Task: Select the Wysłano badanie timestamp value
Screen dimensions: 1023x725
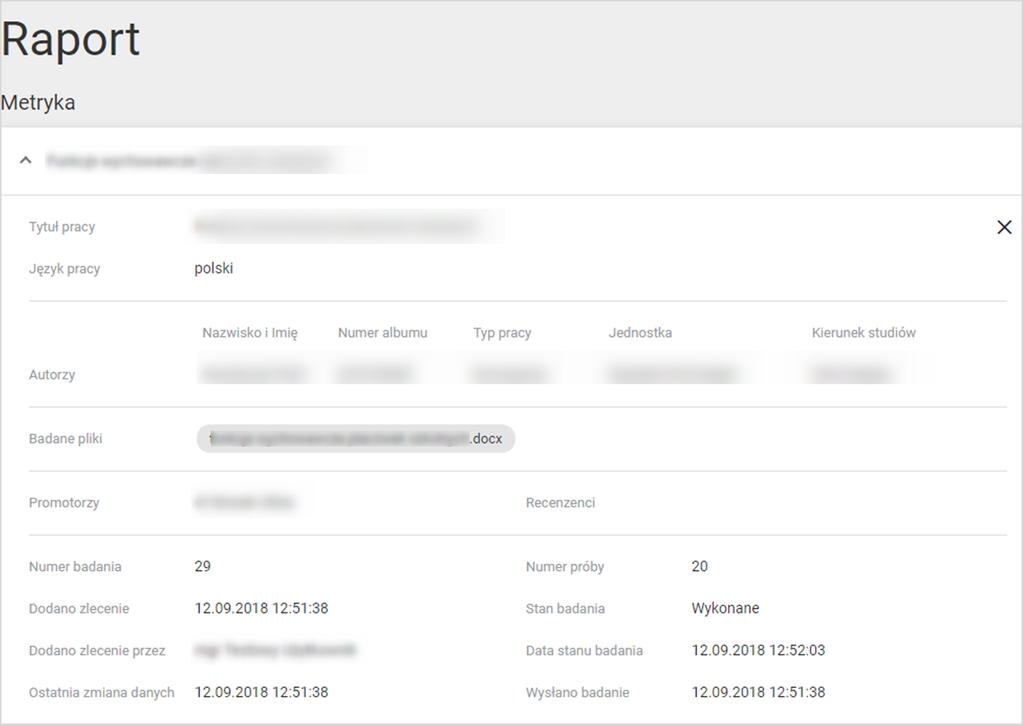Action: click(x=758, y=692)
